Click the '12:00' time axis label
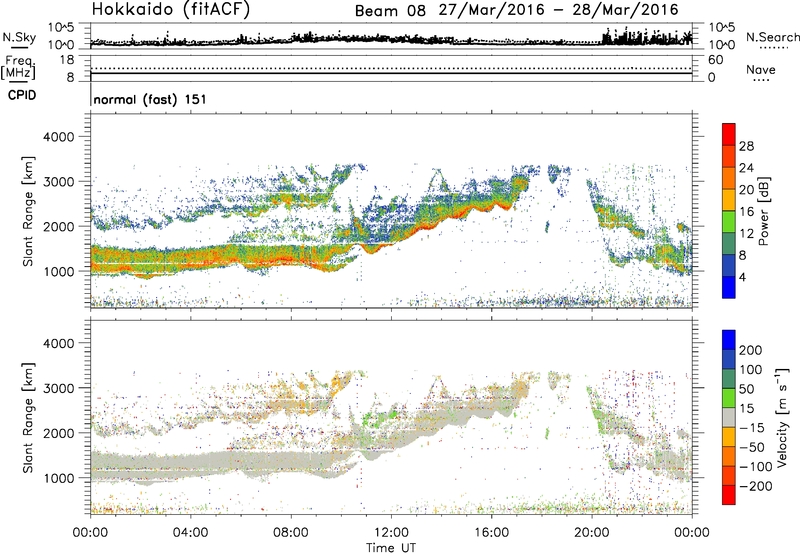The image size is (800, 554). click(391, 533)
